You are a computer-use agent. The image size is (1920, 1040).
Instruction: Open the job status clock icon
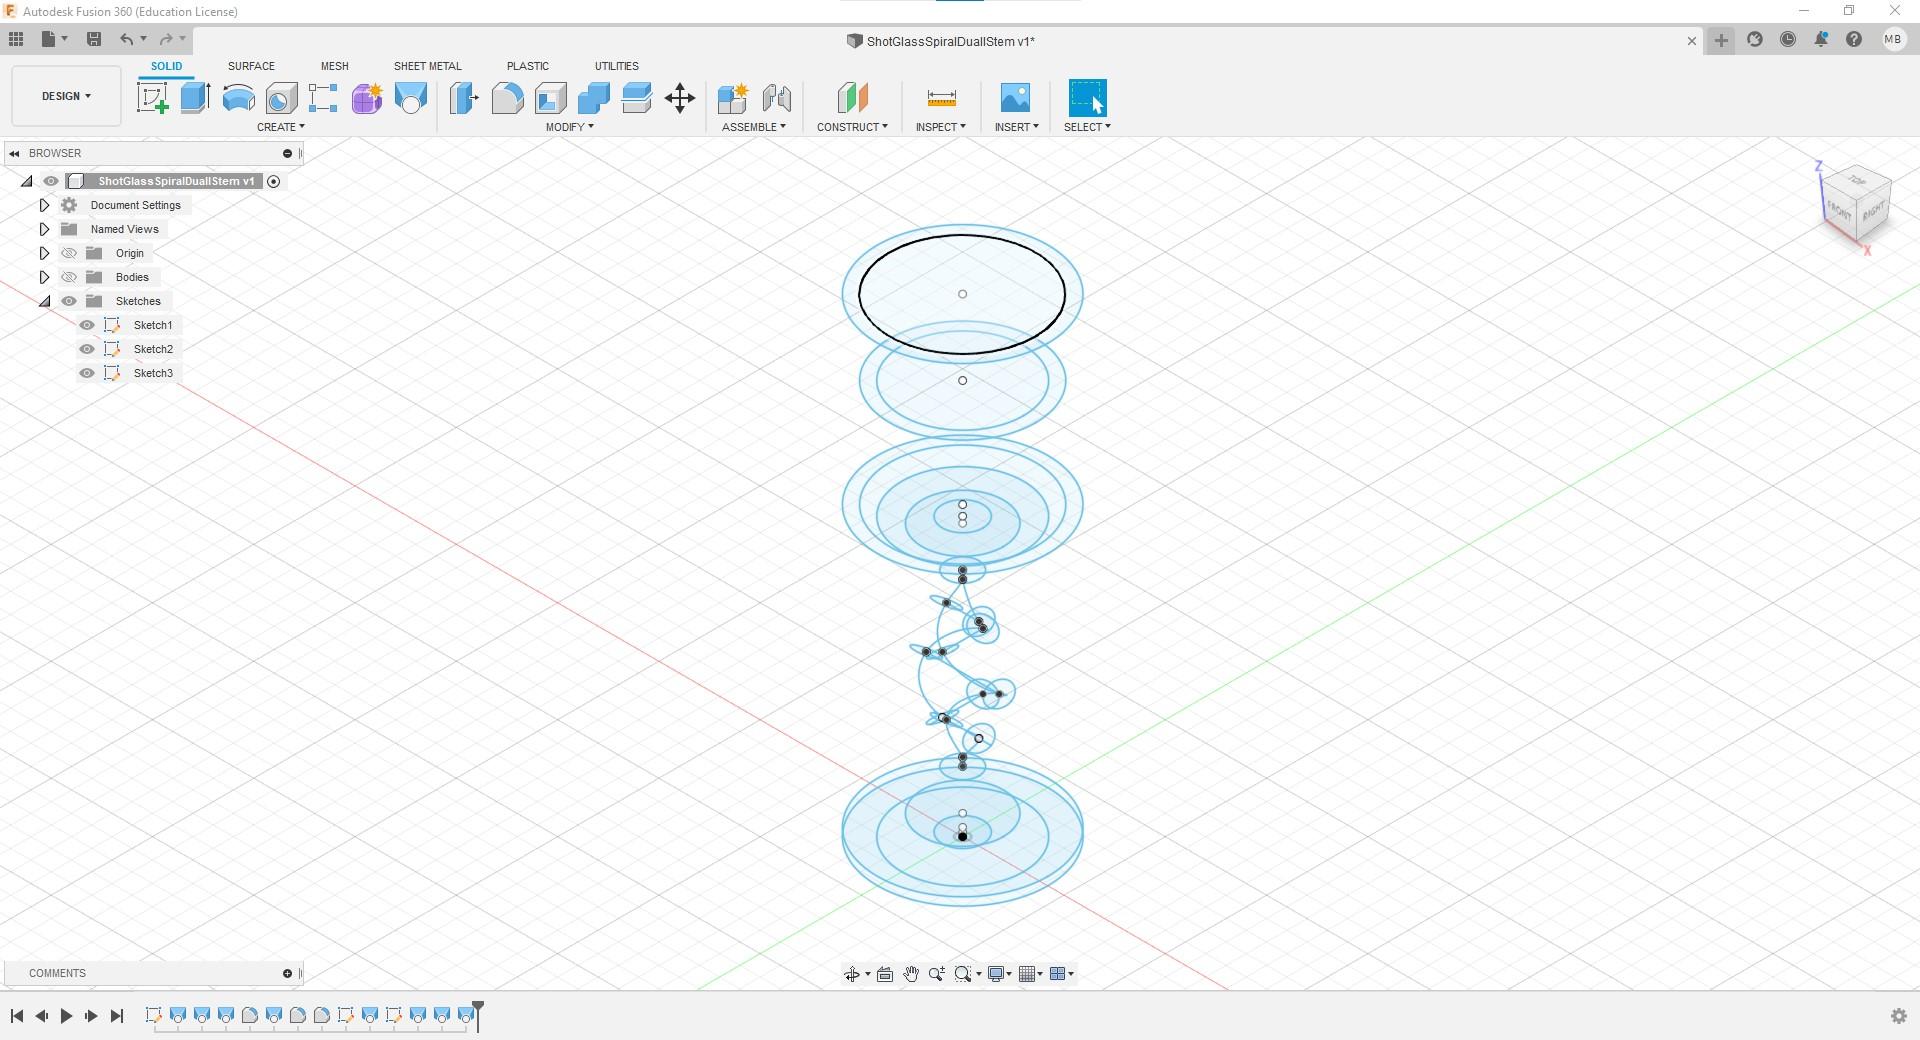[1788, 39]
